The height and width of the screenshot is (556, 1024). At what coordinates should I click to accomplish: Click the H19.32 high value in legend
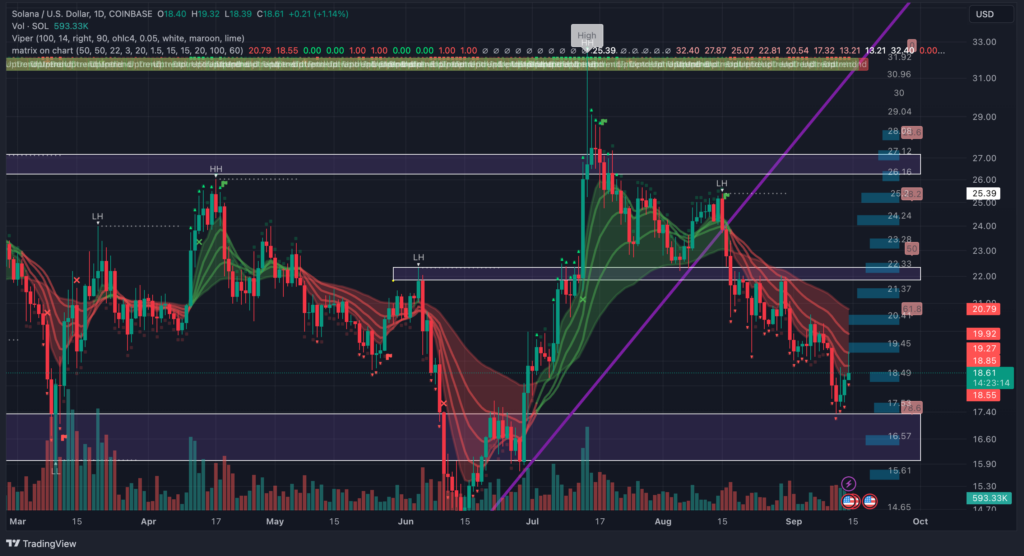pos(204,14)
